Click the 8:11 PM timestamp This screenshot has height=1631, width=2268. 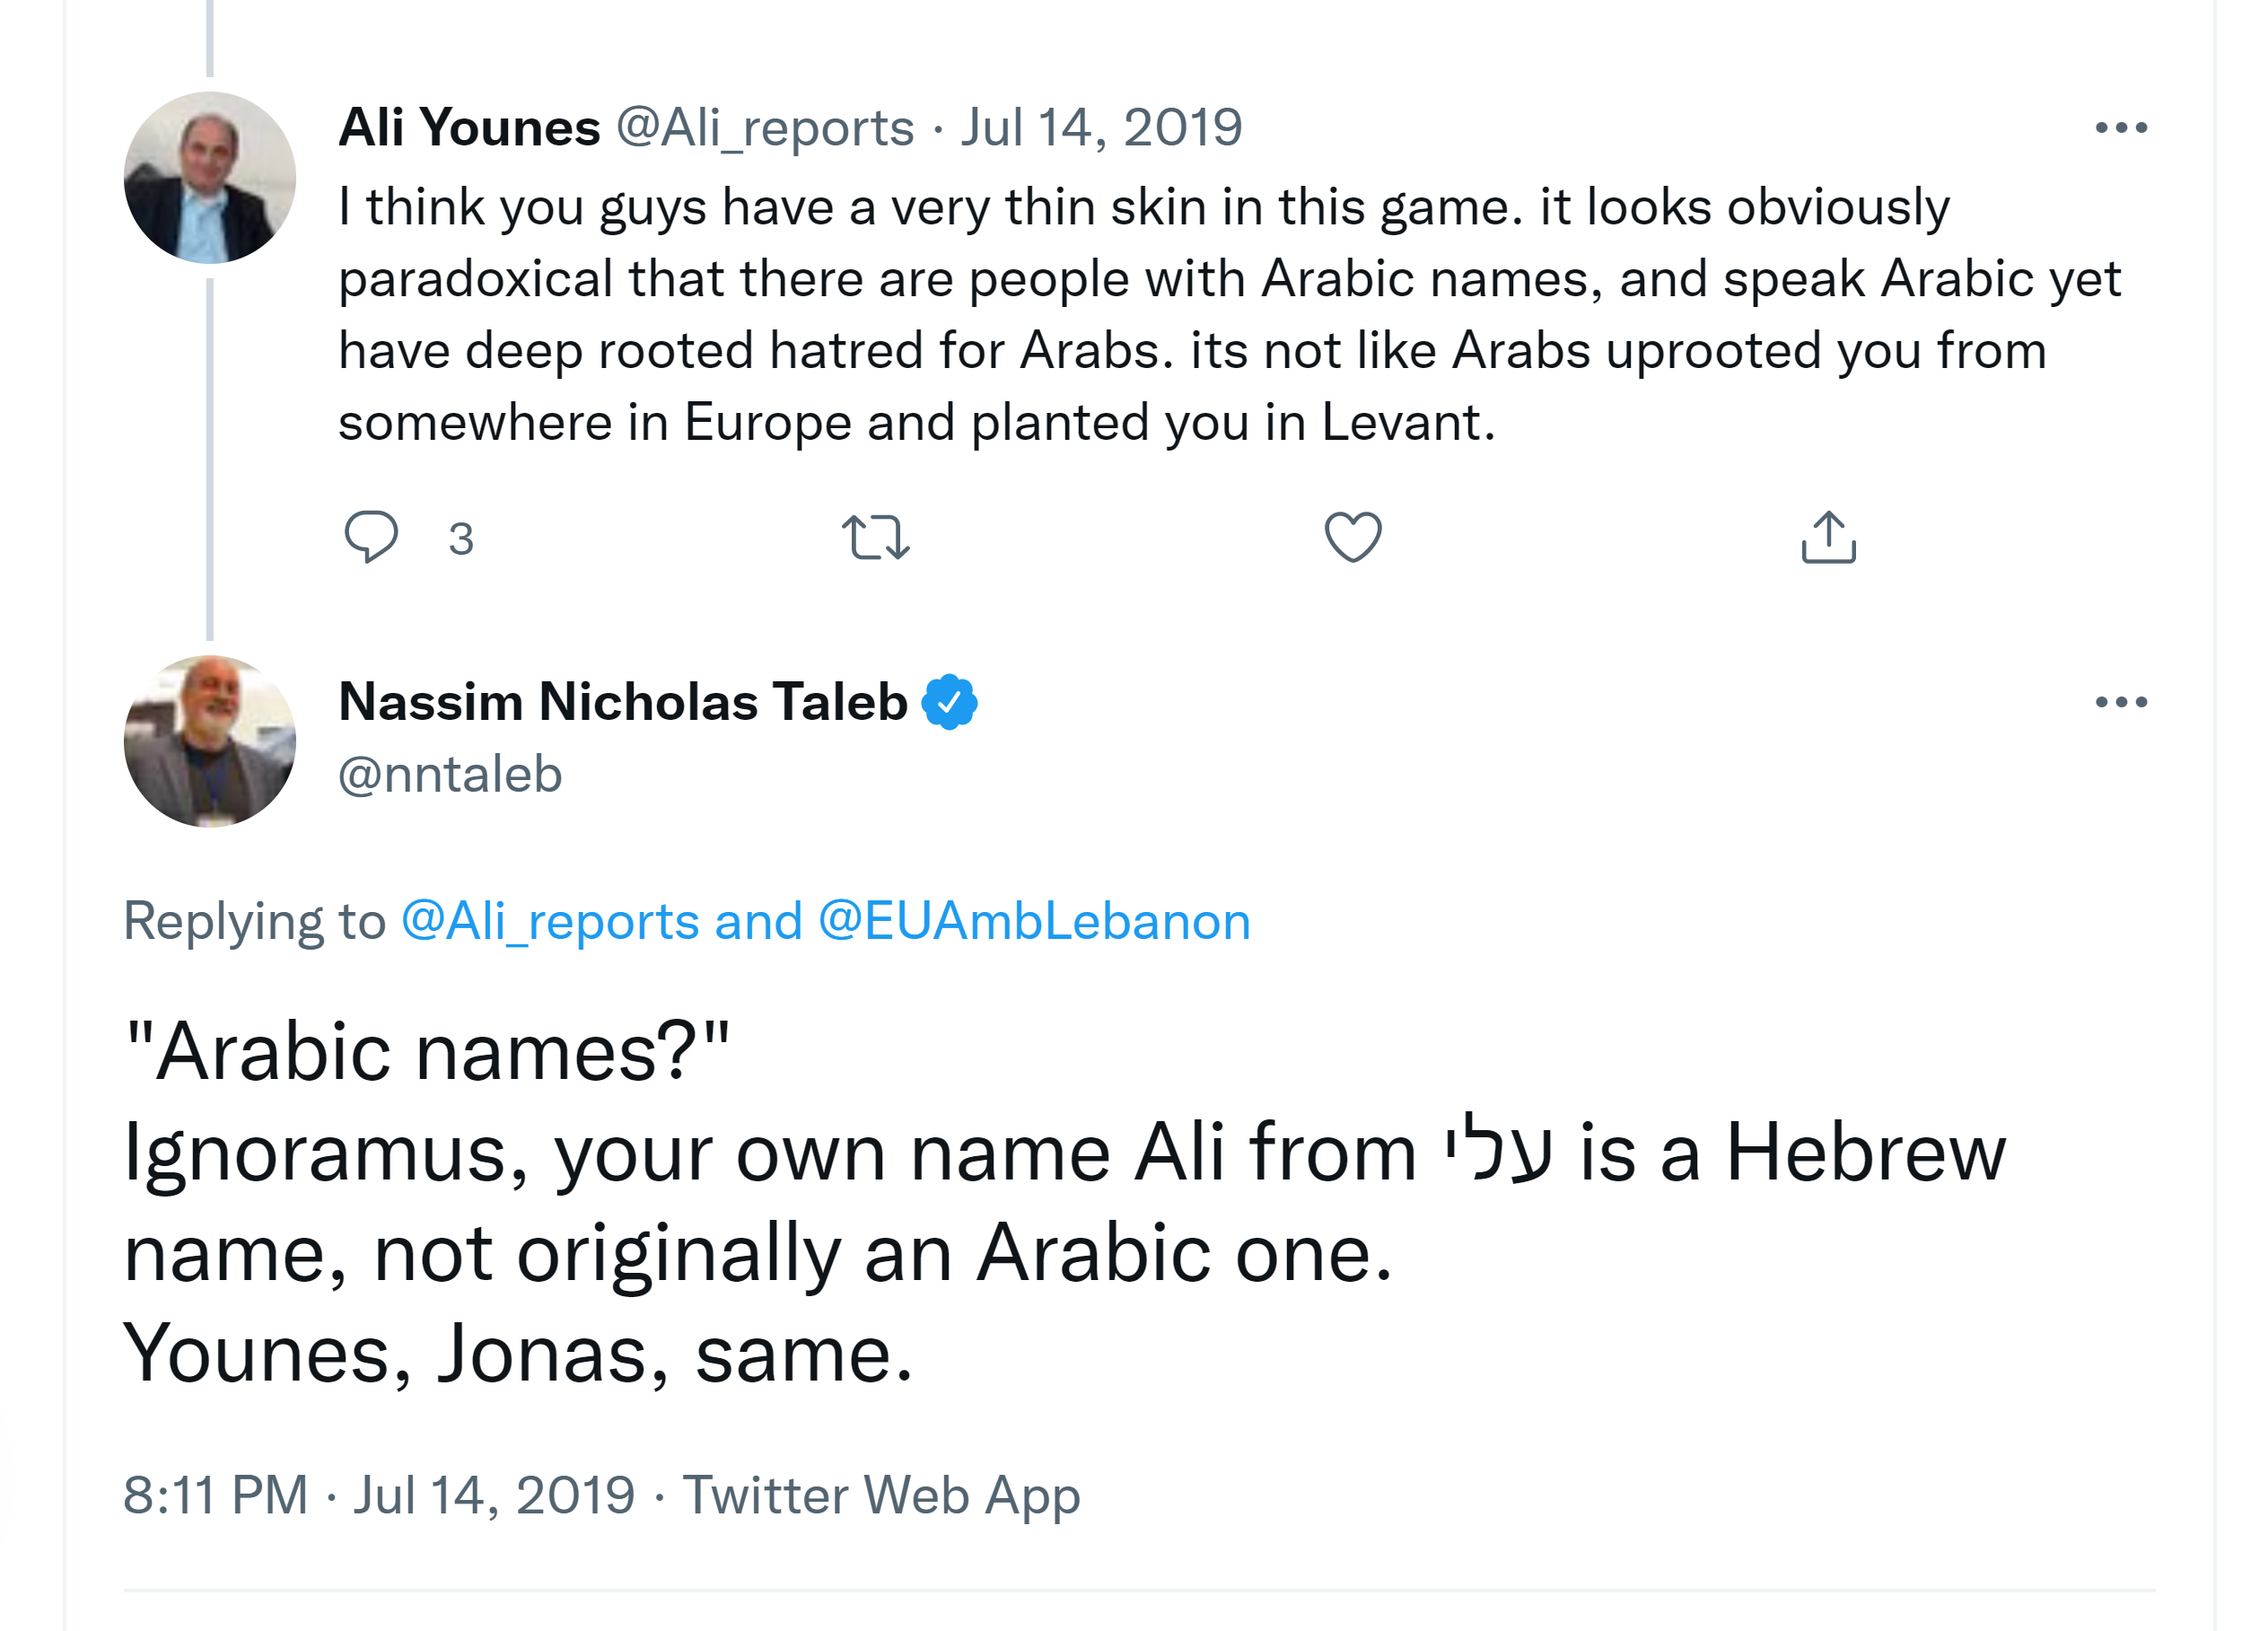(215, 1495)
